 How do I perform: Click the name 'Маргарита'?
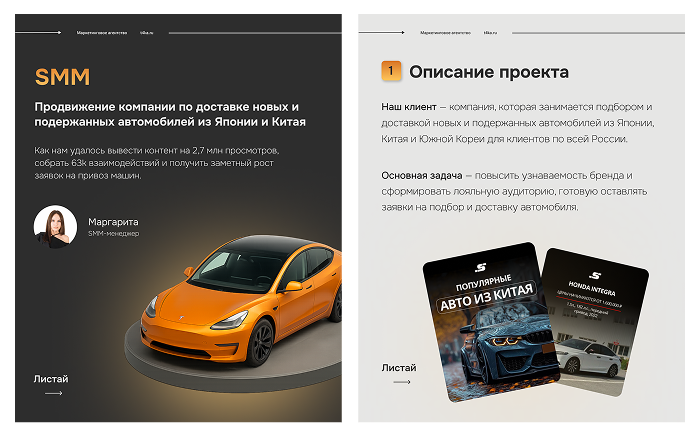pos(113,222)
